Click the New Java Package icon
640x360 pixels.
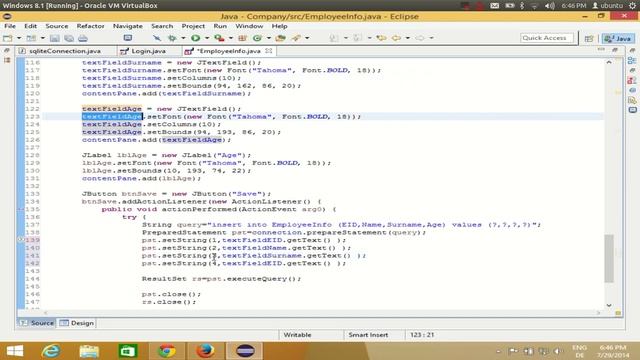click(242, 38)
